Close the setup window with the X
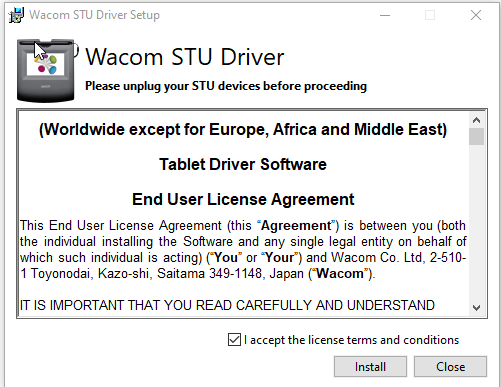 pos(476,15)
